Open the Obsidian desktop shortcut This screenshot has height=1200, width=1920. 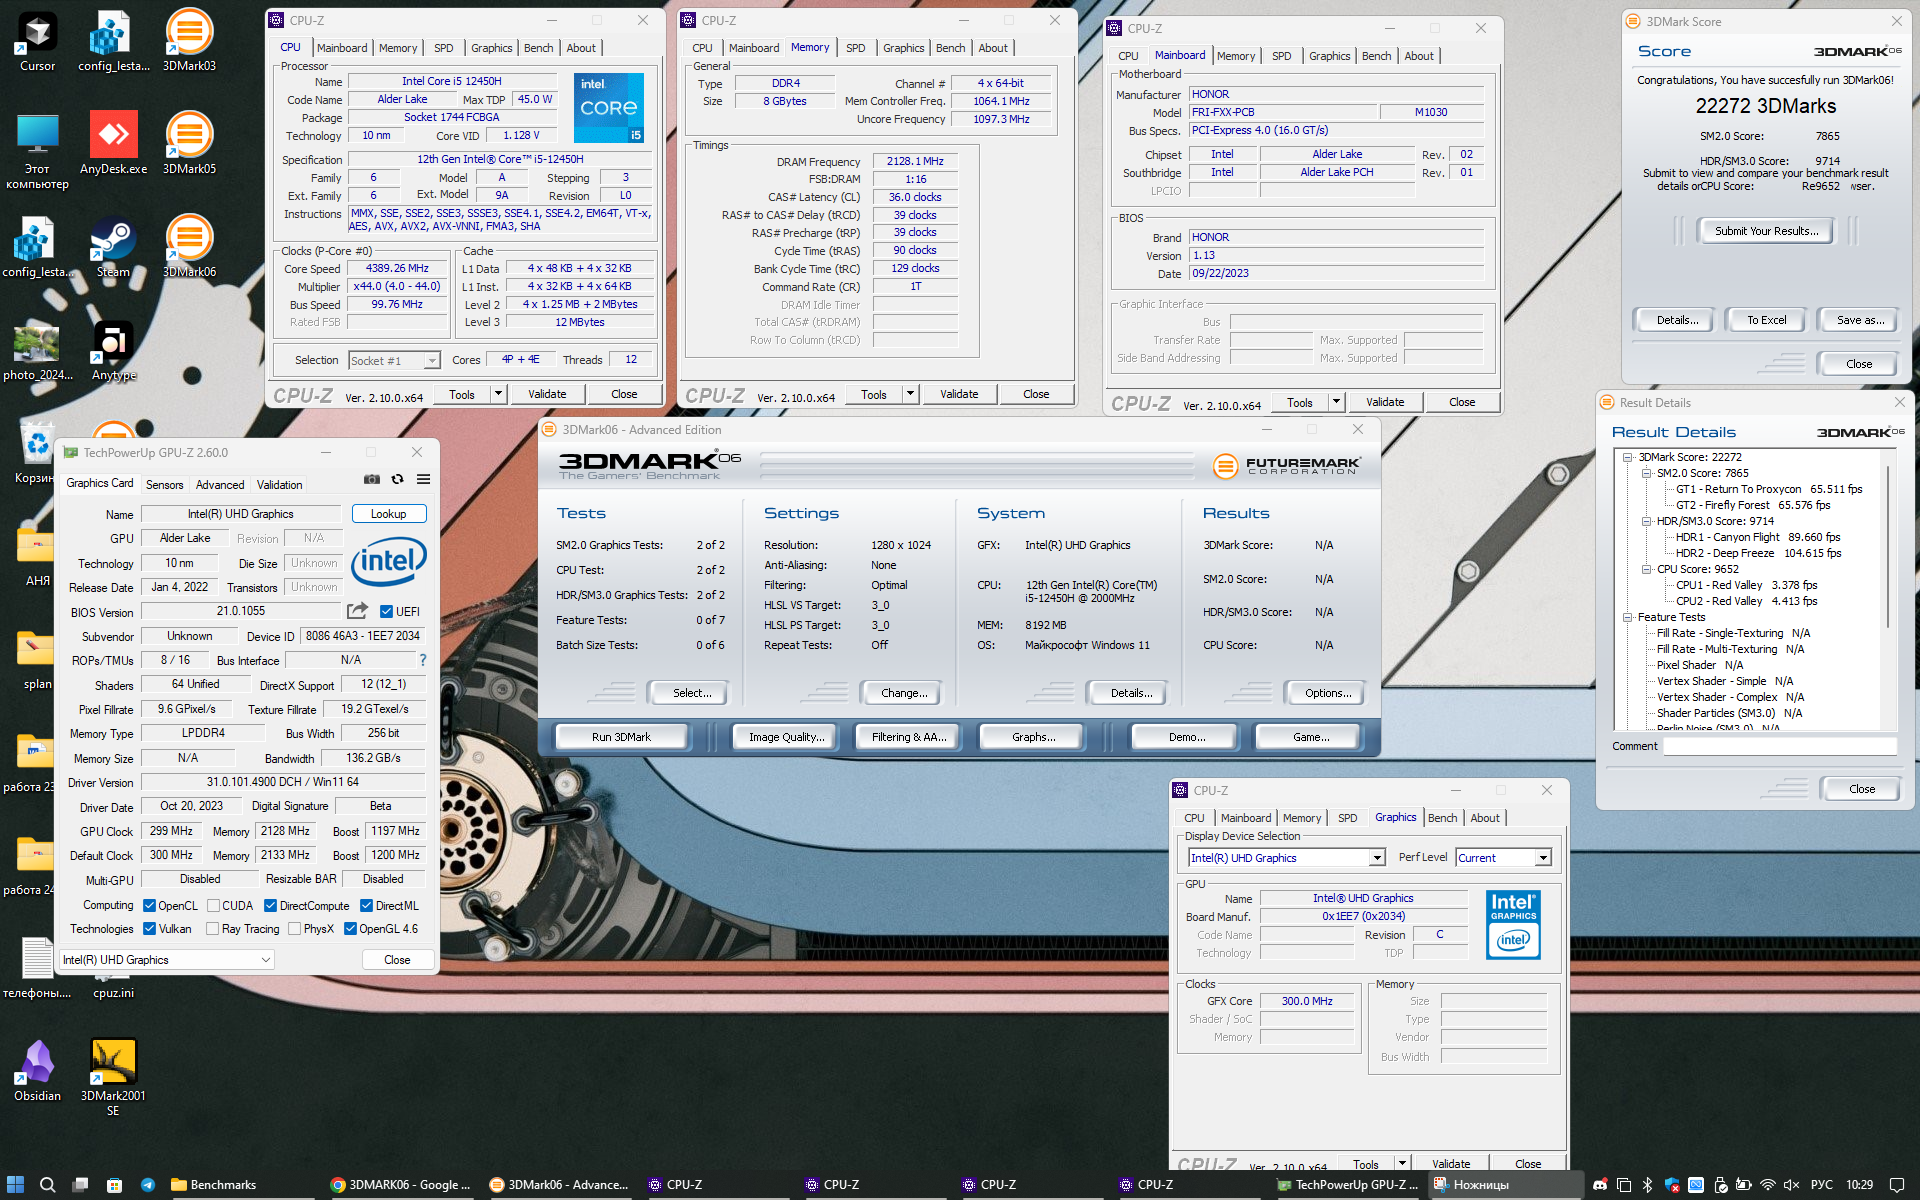(38, 1071)
